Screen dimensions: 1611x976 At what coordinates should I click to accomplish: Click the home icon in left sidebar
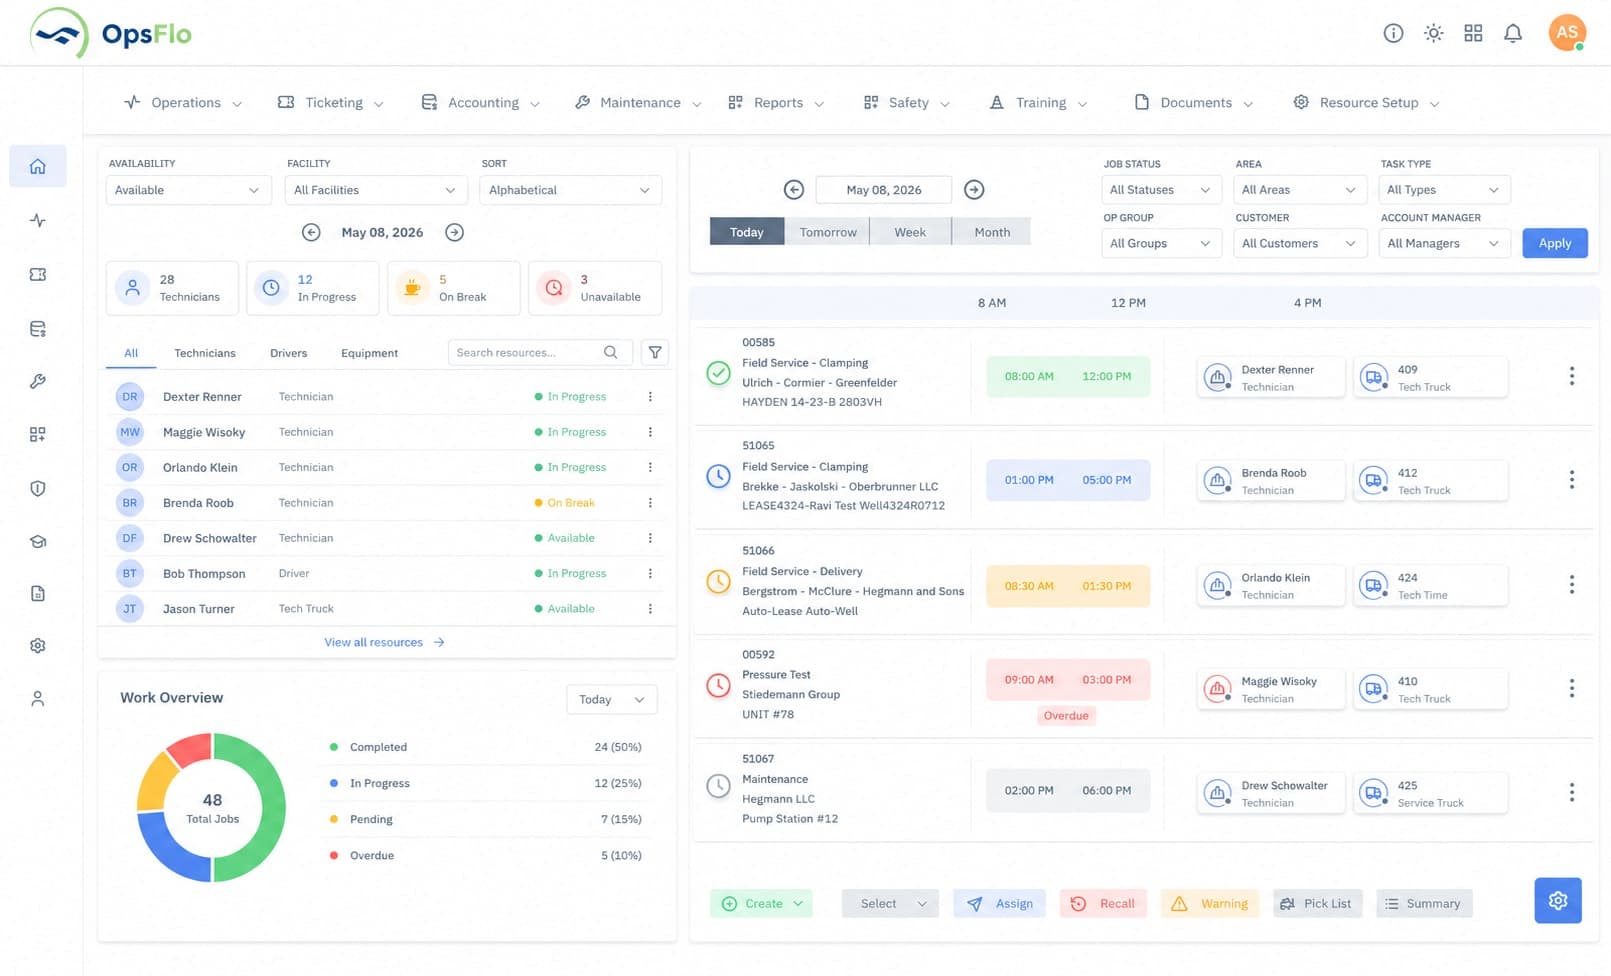point(38,166)
